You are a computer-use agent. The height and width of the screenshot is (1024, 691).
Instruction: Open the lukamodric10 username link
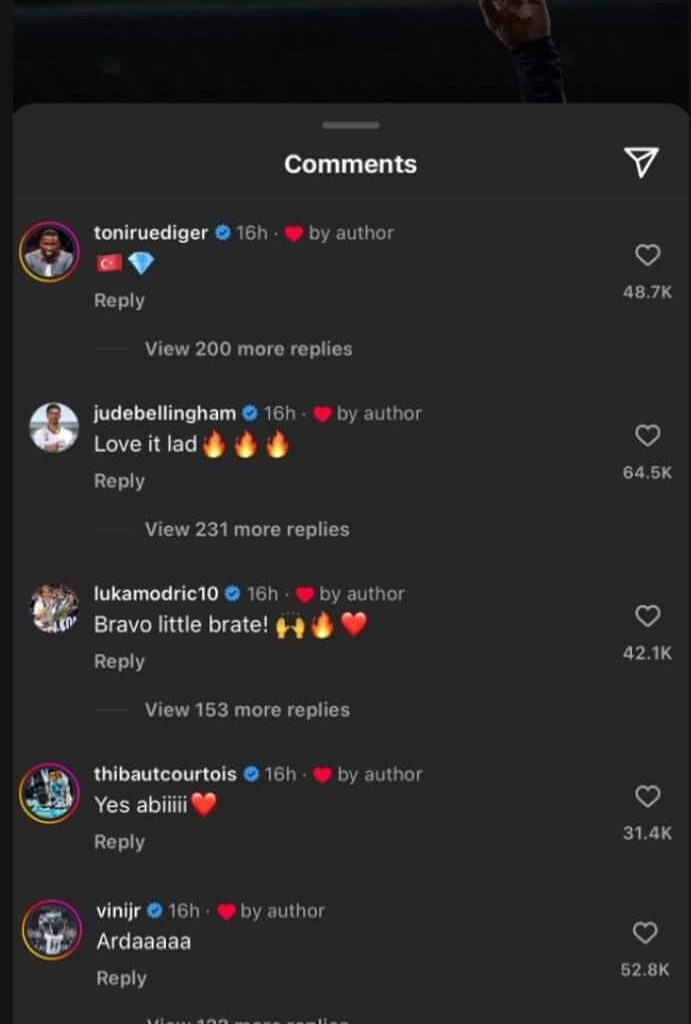coord(156,594)
